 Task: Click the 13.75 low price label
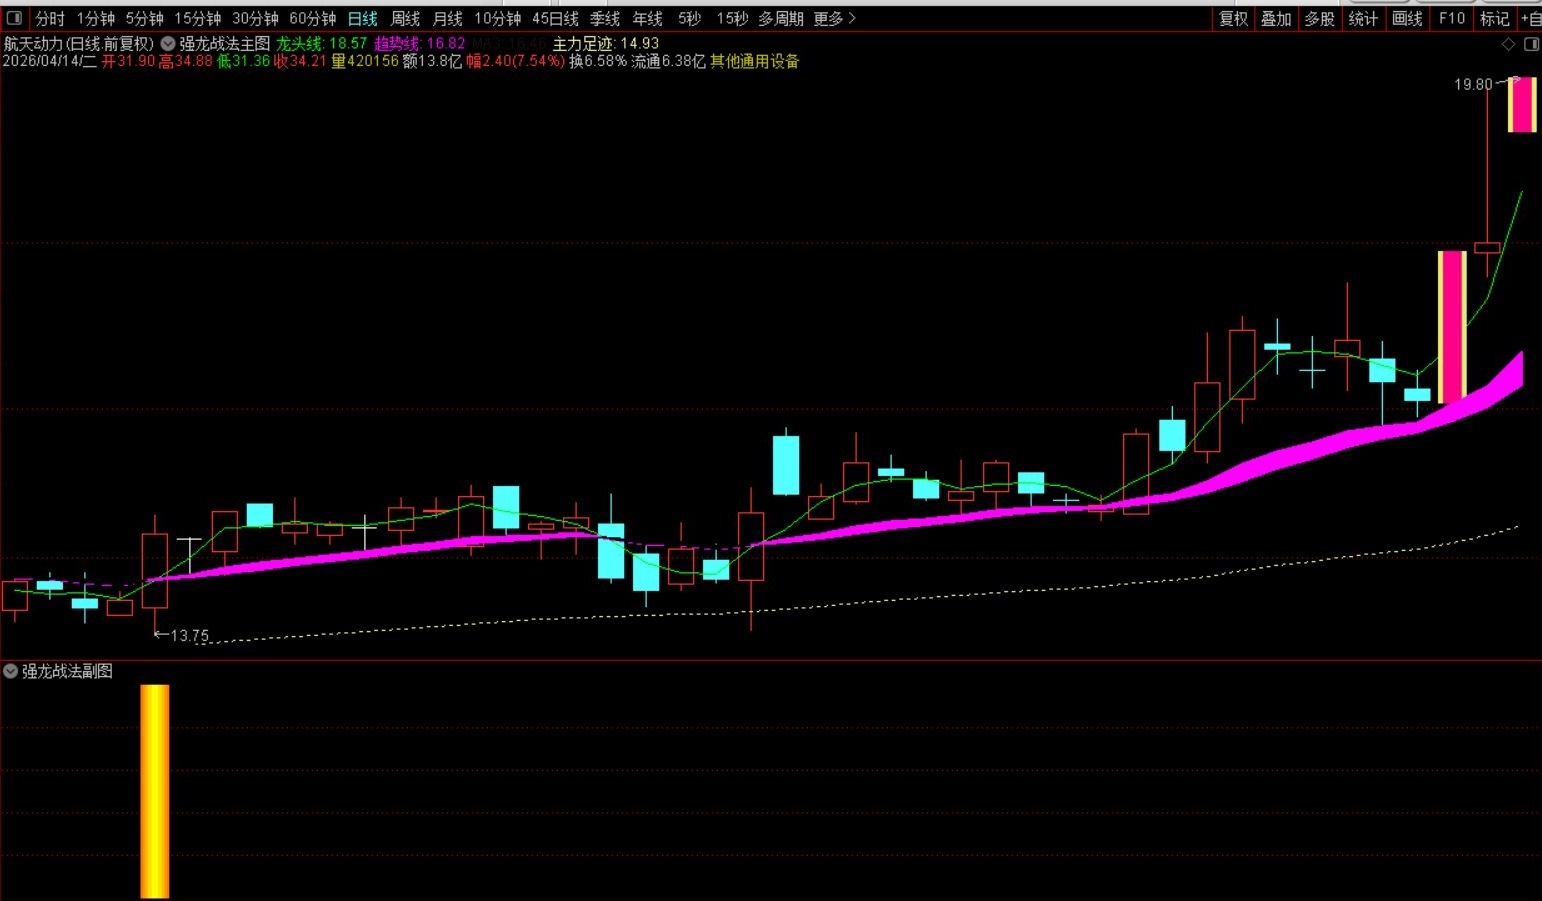tap(189, 636)
